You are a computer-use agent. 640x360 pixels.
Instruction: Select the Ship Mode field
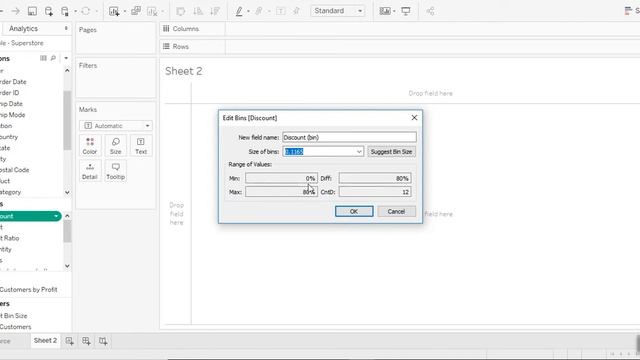13,115
